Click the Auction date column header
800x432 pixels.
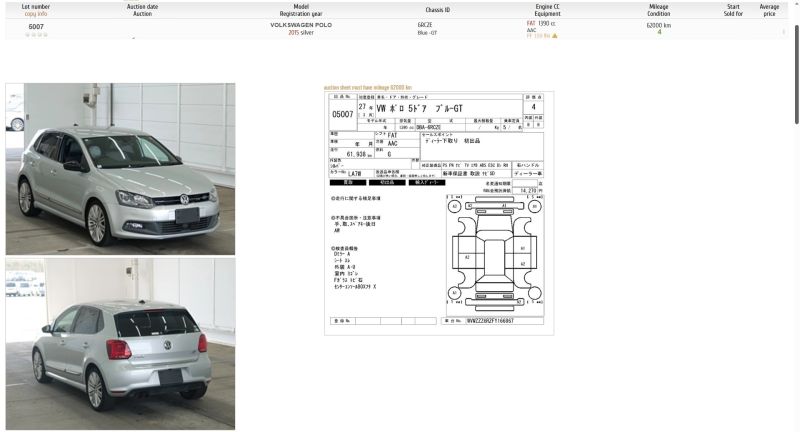pos(142,7)
